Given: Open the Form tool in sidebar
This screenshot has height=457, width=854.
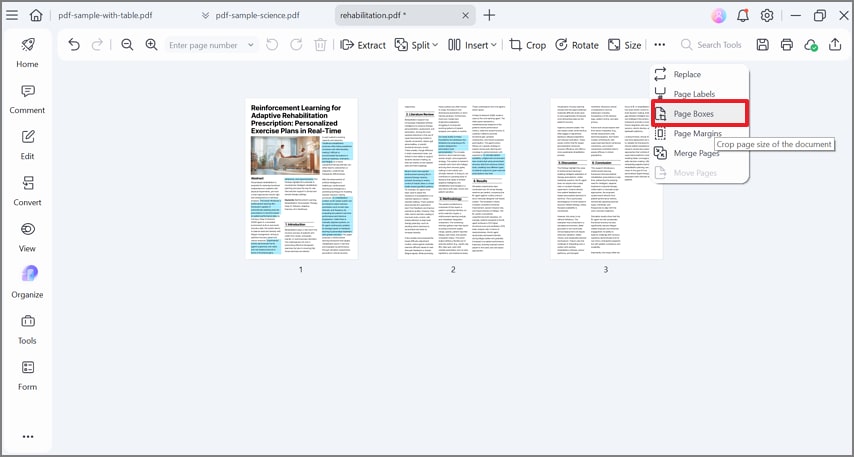Looking at the screenshot, I should pos(27,376).
